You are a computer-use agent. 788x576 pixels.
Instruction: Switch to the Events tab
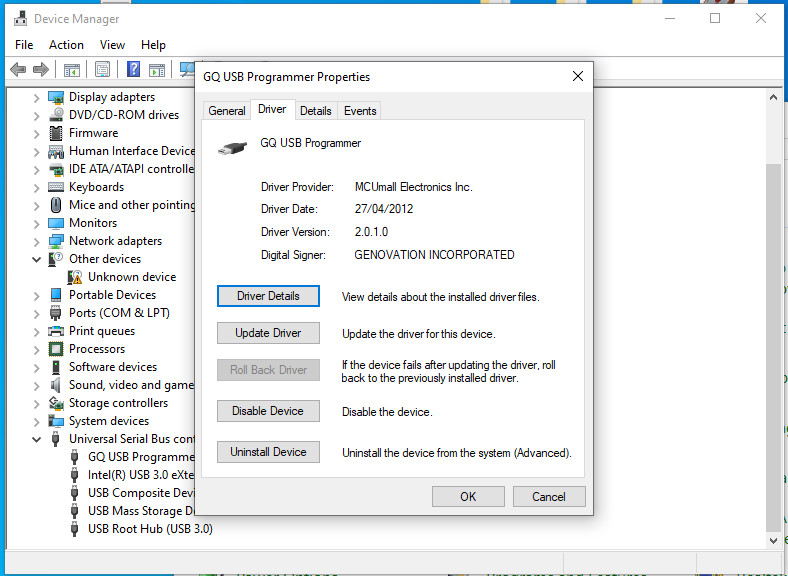click(360, 111)
